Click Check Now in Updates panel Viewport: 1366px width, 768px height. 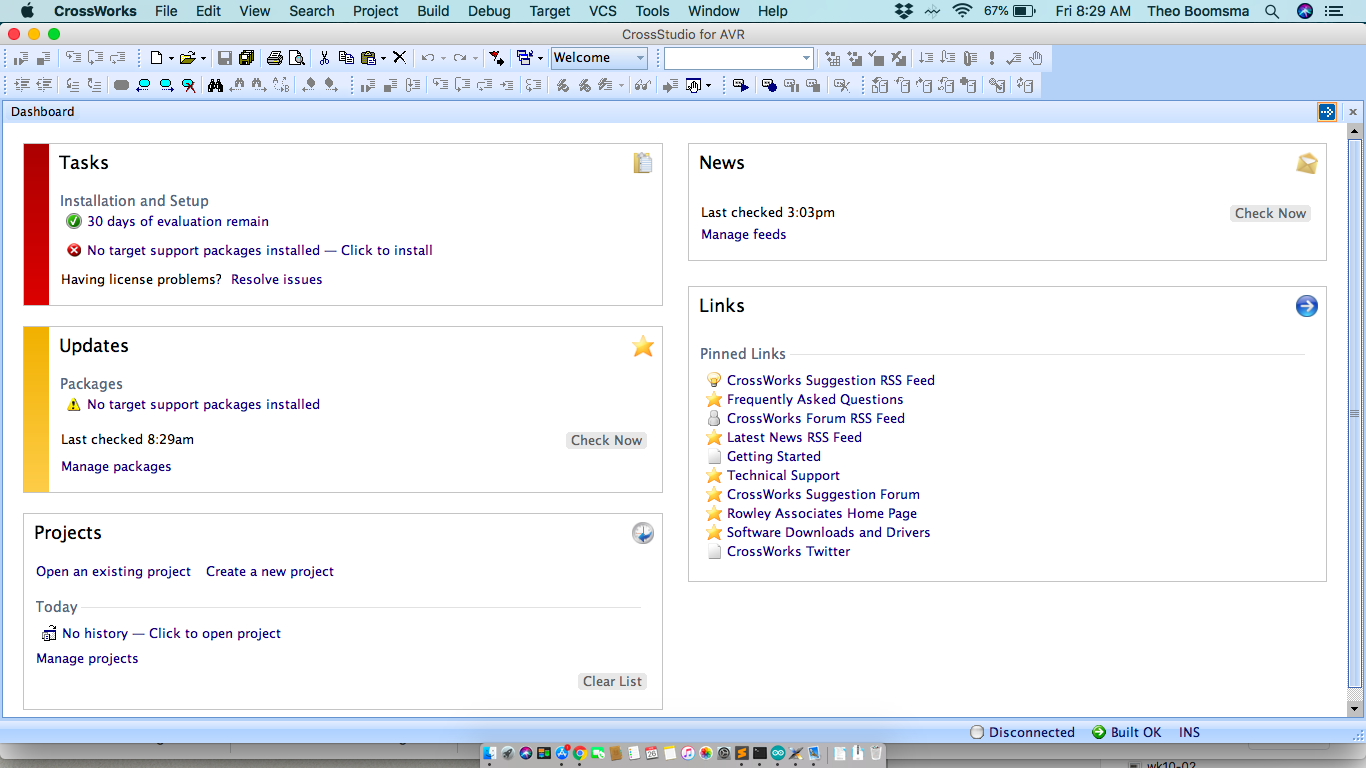(x=607, y=440)
